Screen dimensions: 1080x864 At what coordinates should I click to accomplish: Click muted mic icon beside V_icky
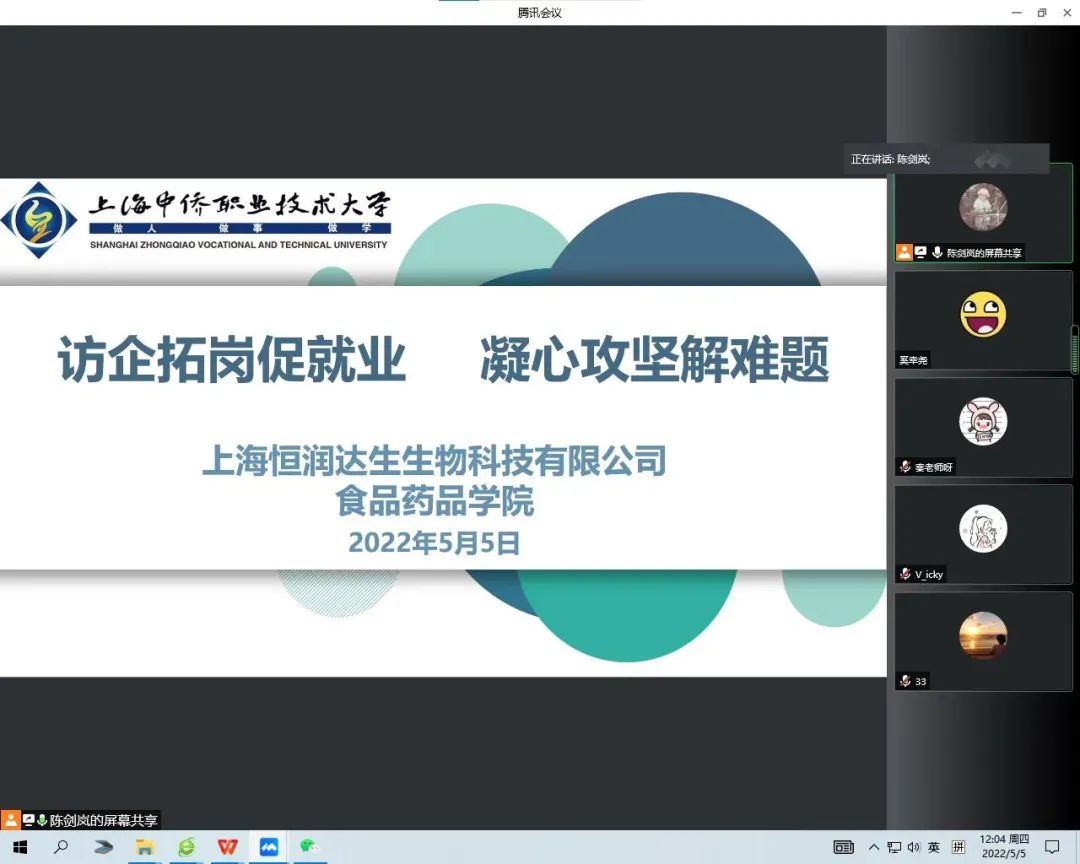(906, 574)
